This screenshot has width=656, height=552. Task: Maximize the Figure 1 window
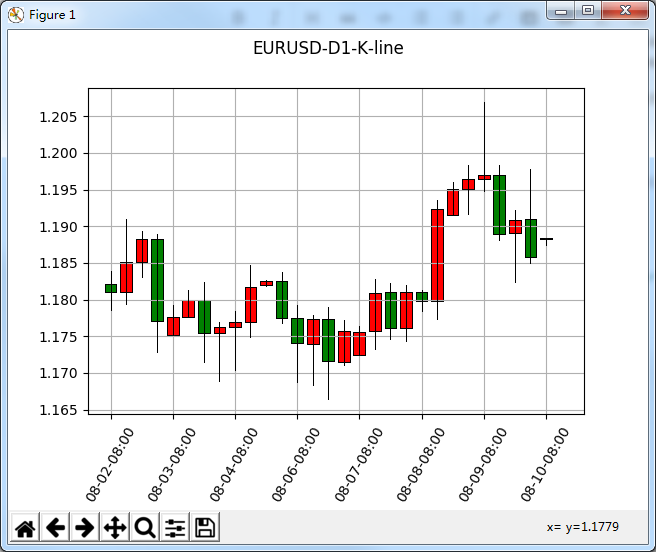[x=588, y=11]
